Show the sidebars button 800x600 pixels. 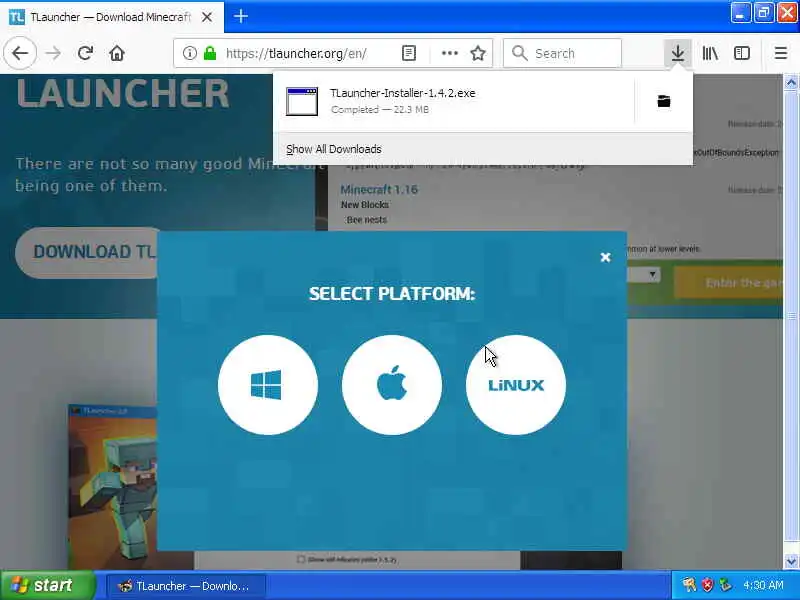point(742,53)
